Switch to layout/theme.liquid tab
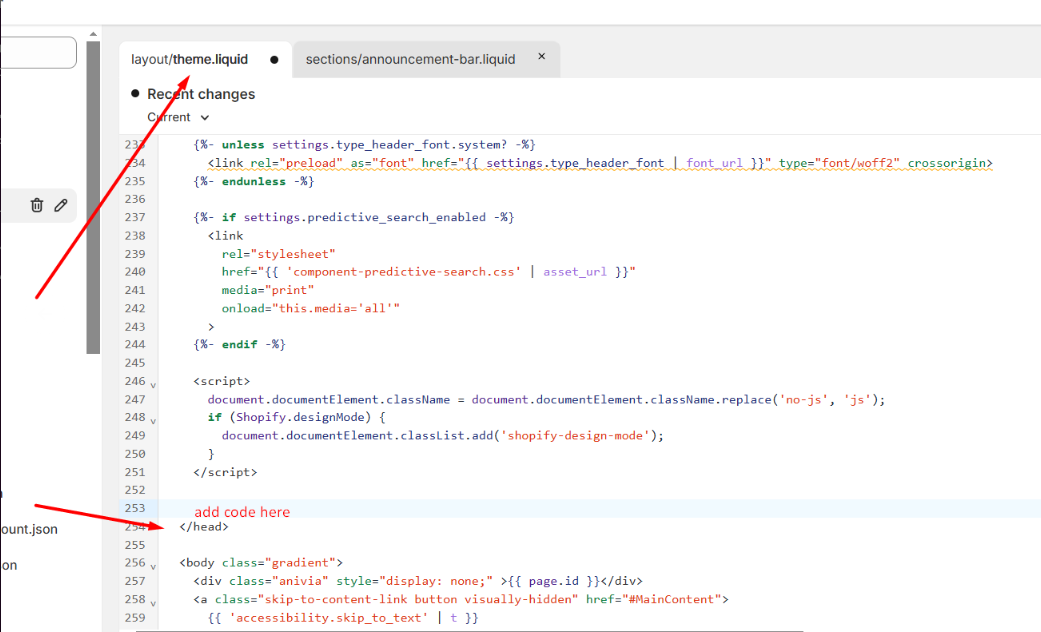 [189, 59]
